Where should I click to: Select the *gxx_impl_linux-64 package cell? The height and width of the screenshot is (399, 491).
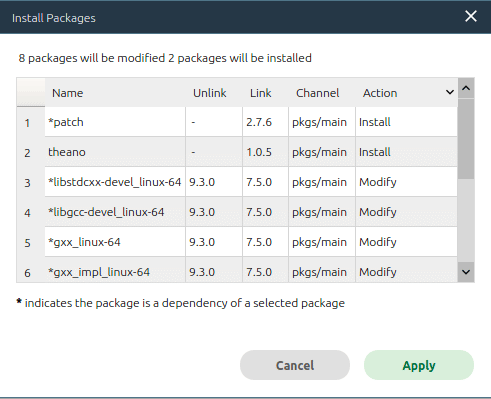coord(115,271)
